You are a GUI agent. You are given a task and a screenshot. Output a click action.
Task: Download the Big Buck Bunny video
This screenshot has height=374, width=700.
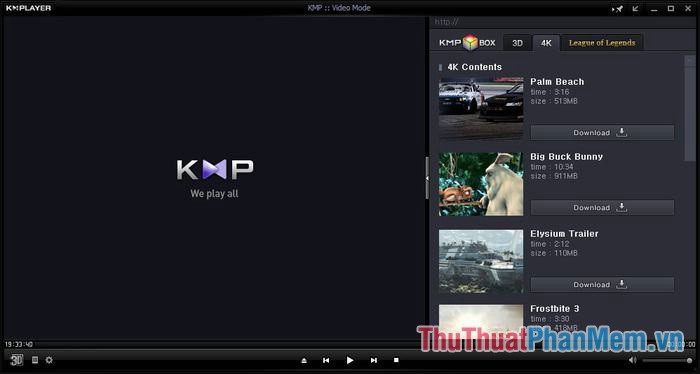click(602, 208)
